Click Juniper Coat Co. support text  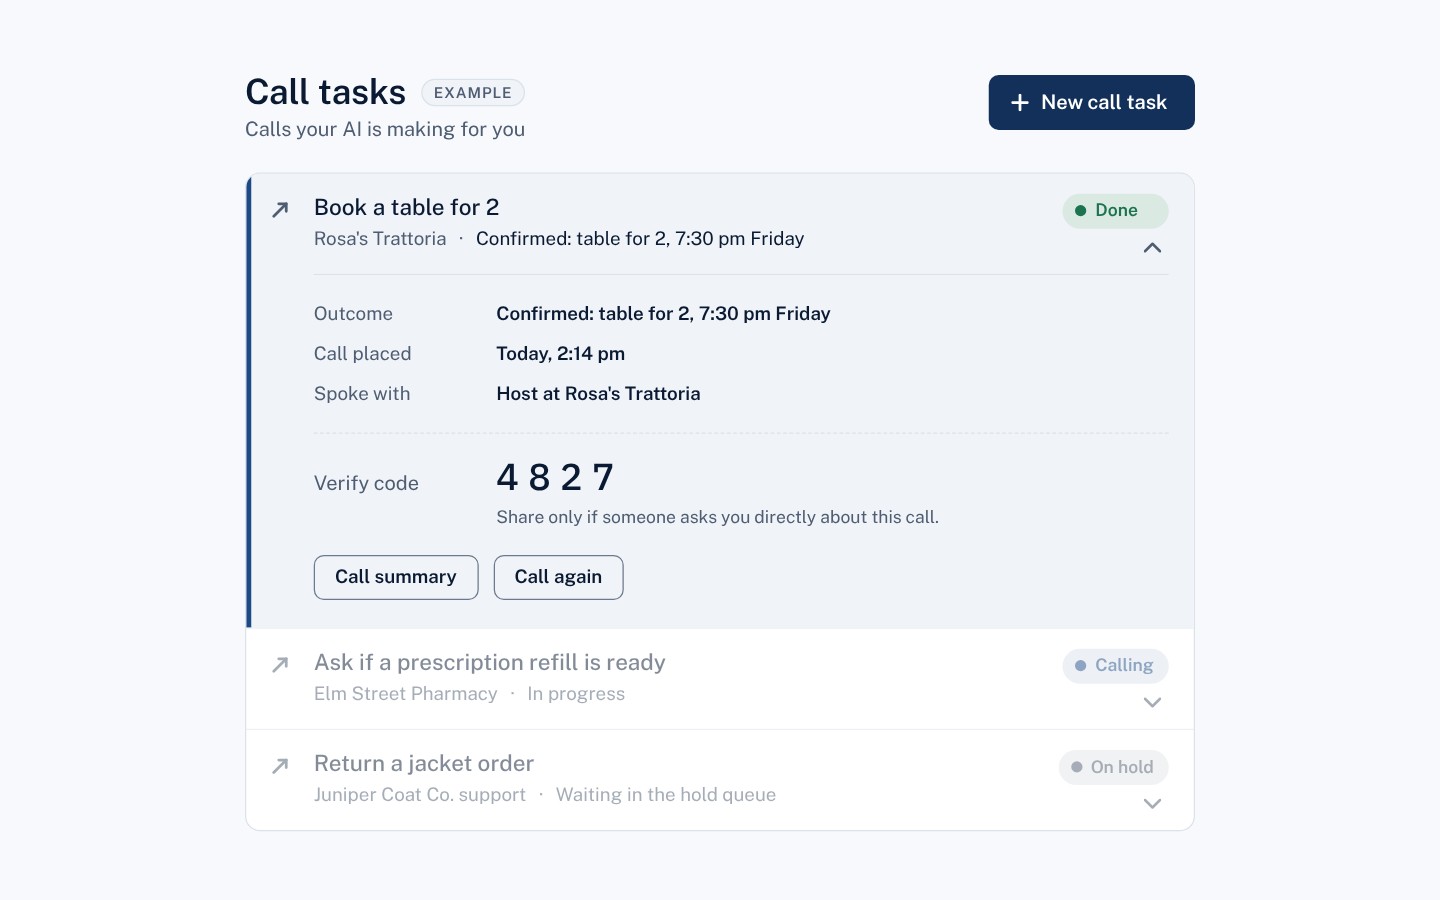pyautogui.click(x=420, y=794)
